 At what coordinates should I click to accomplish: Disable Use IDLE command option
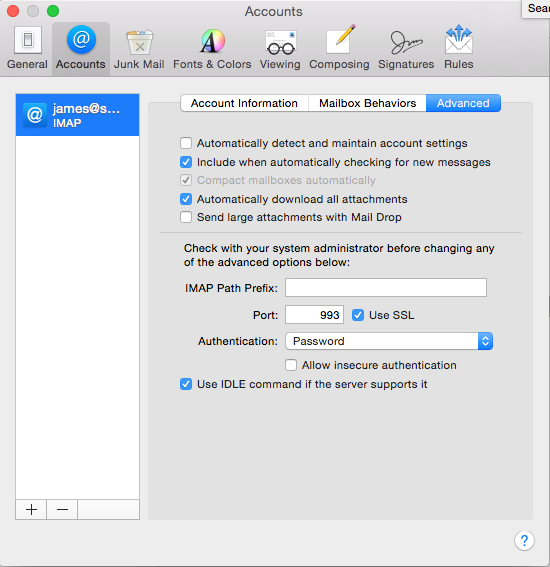click(x=186, y=384)
